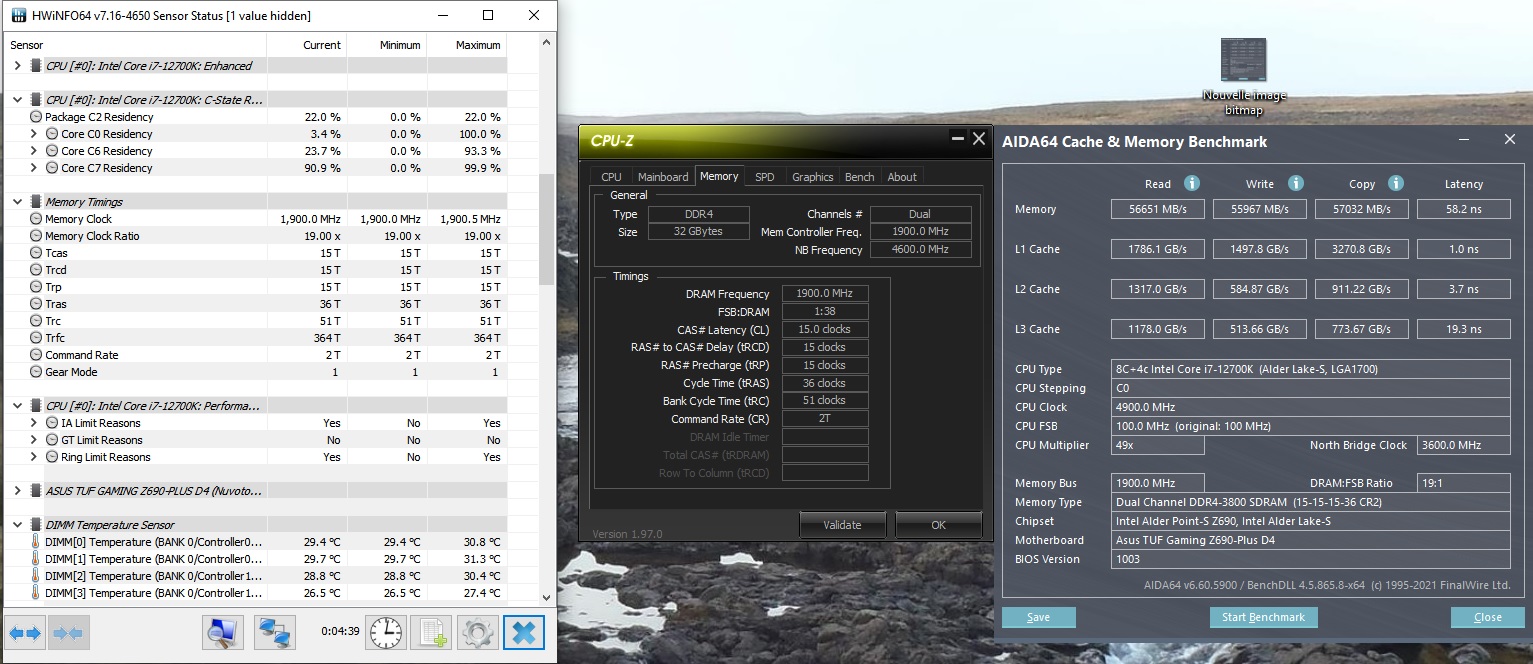
Task: Expand the IA Limit Reasons row
Action: click(35, 423)
